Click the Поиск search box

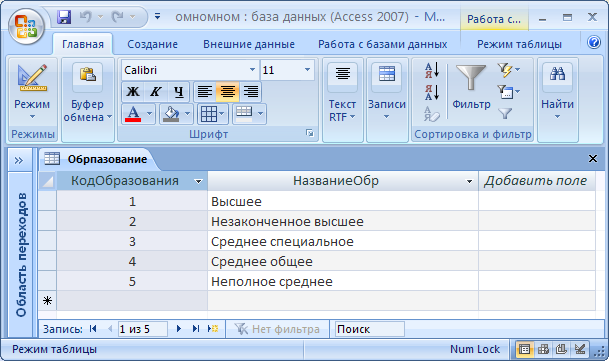(369, 329)
